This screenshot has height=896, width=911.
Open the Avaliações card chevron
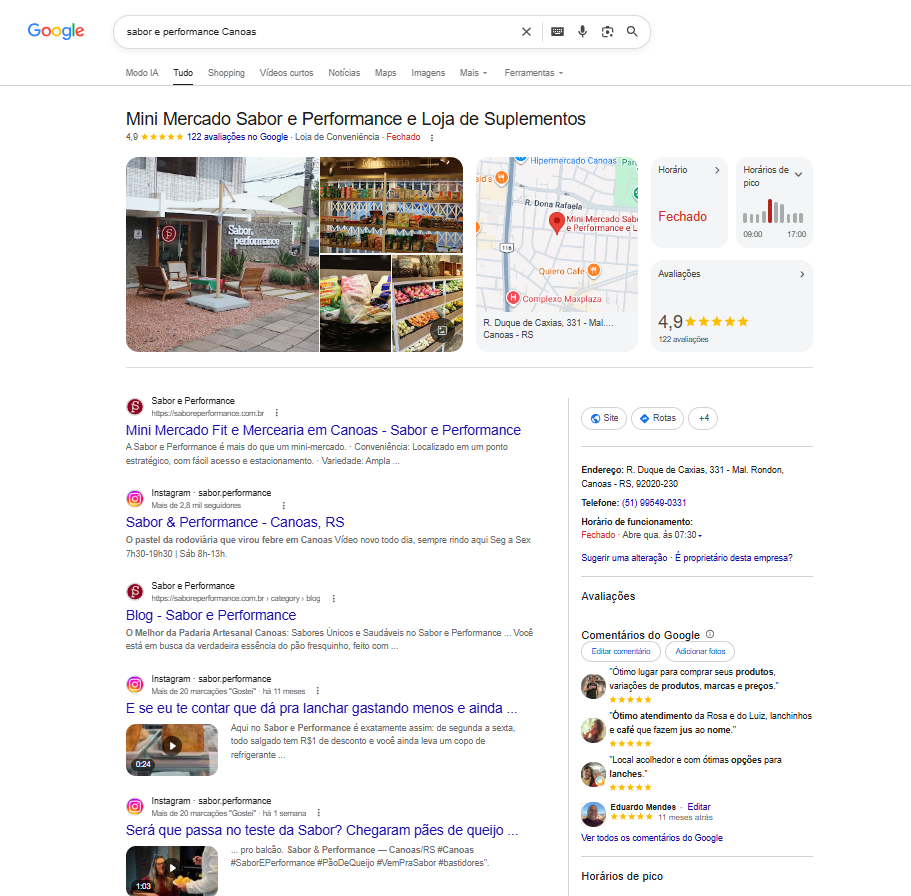click(x=802, y=274)
